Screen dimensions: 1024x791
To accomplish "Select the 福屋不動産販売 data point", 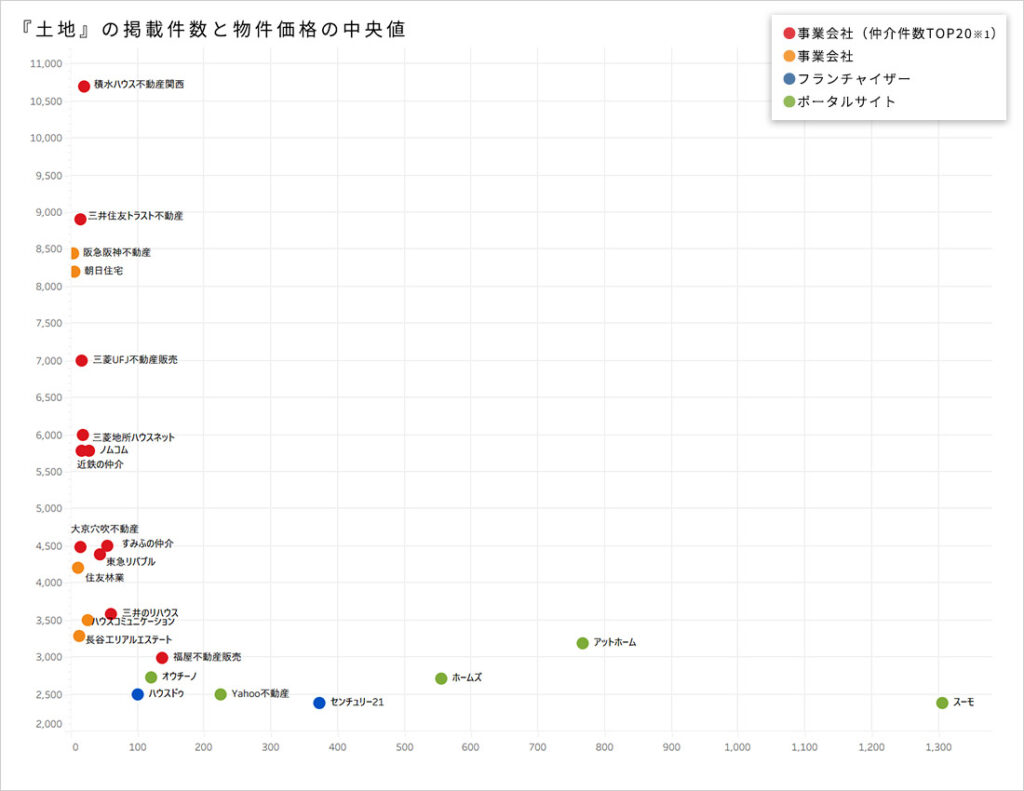I will [x=162, y=658].
